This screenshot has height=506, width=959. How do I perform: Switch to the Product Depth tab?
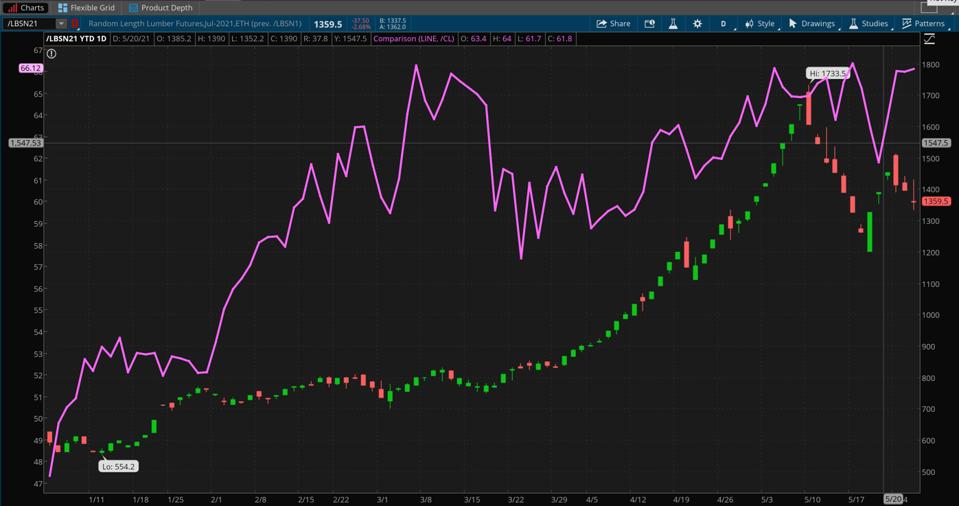click(160, 7)
